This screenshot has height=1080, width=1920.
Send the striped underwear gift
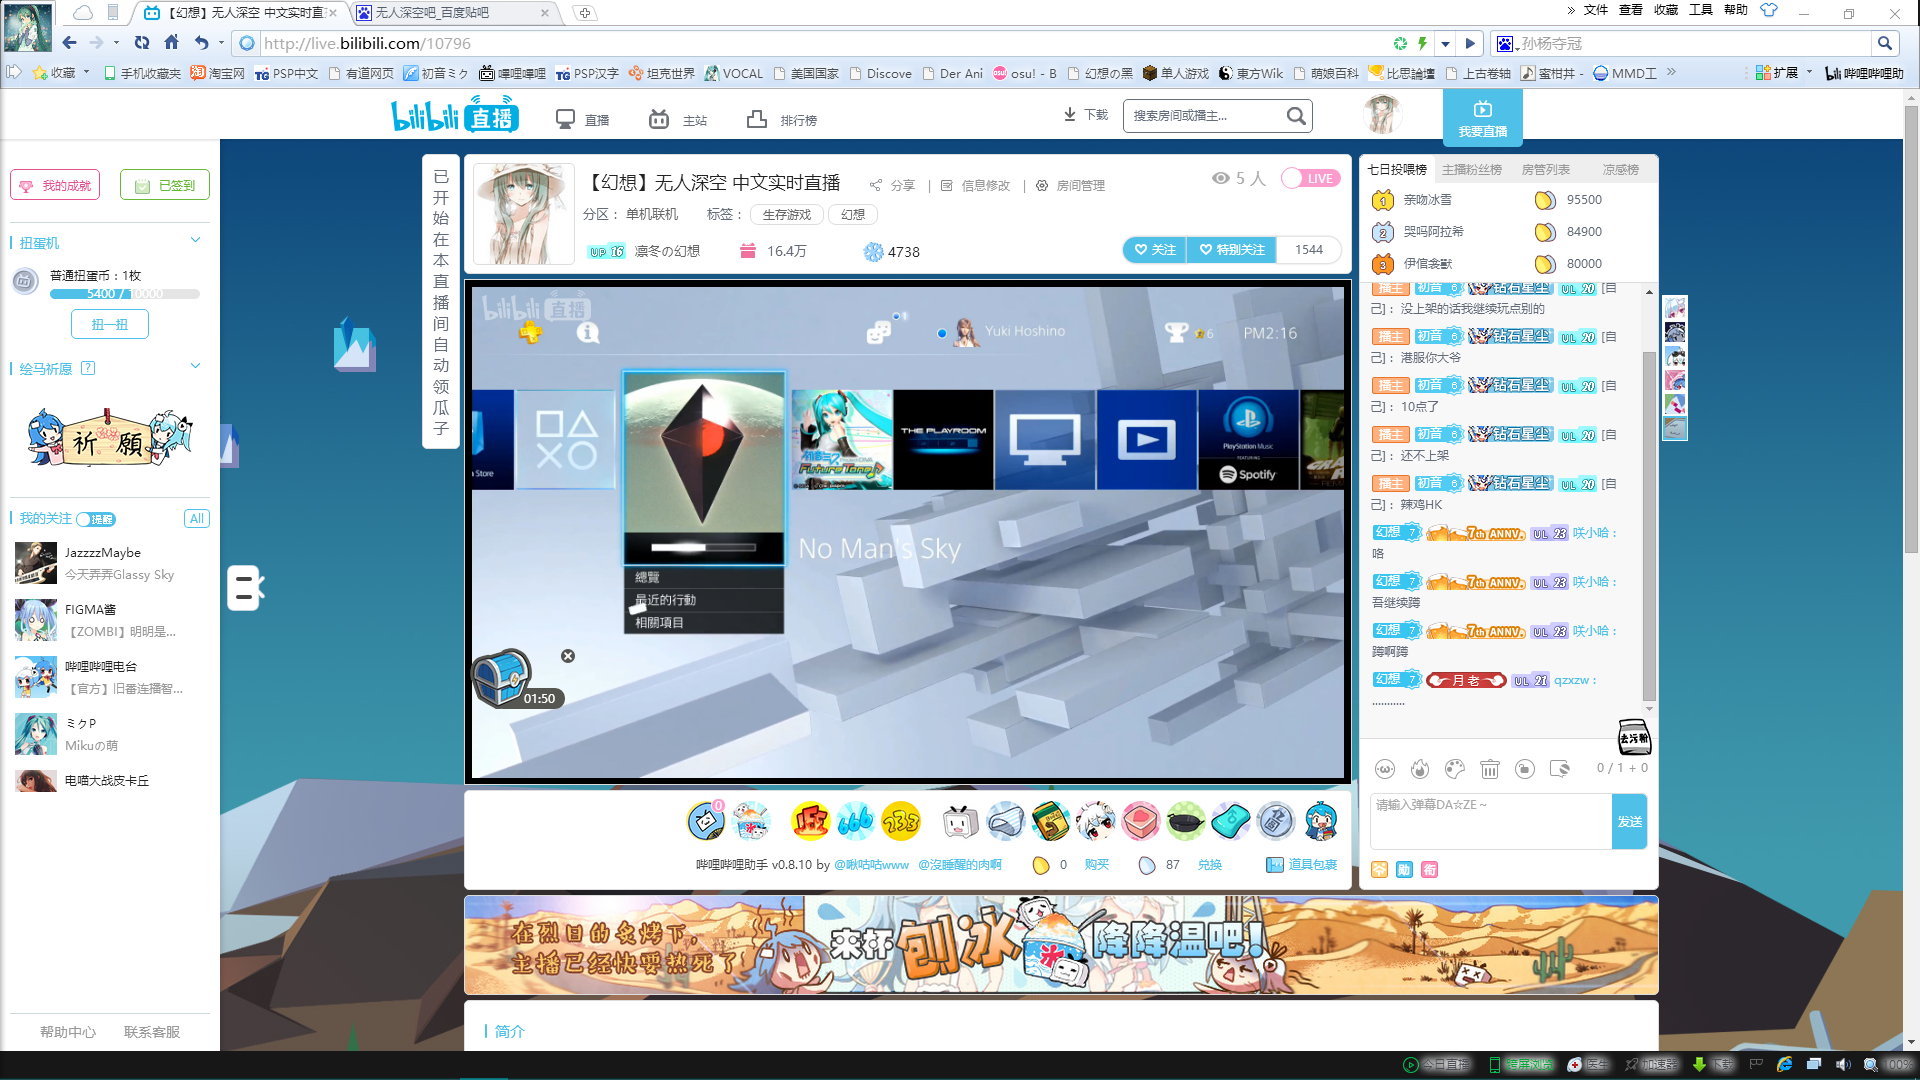coord(1005,822)
